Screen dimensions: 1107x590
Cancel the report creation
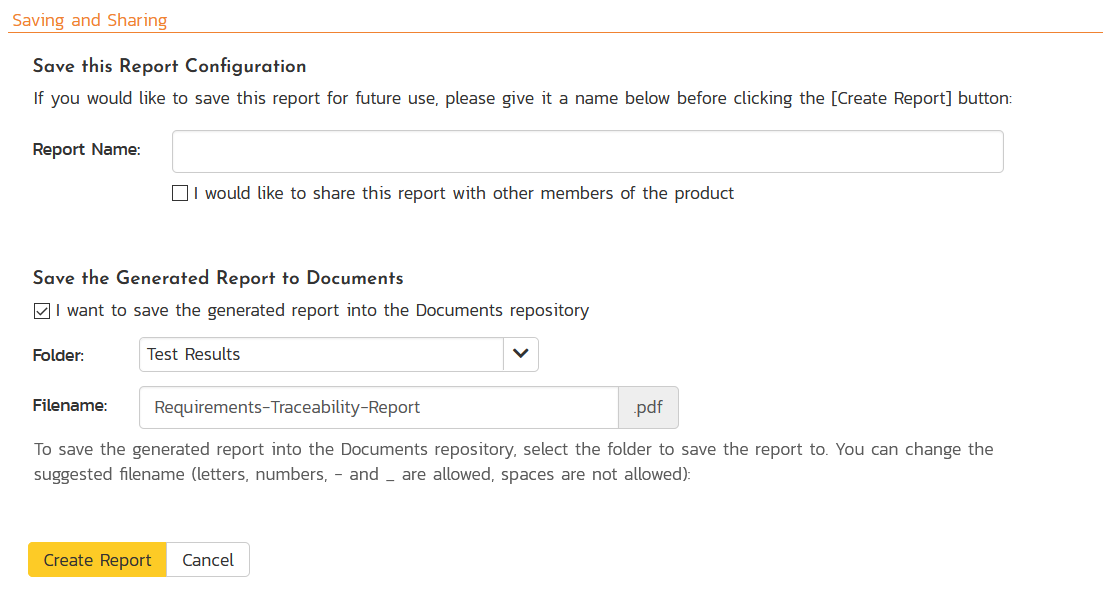coord(208,560)
